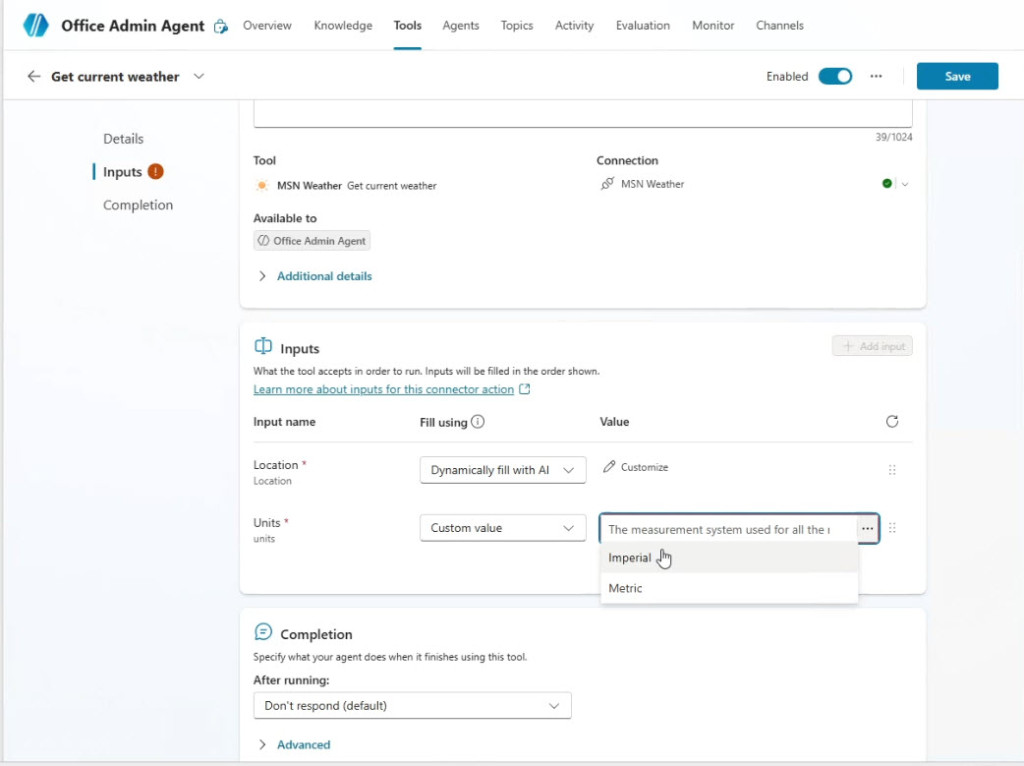The height and width of the screenshot is (766, 1024).
Task: Click the green connection status indicator
Action: coord(887,184)
